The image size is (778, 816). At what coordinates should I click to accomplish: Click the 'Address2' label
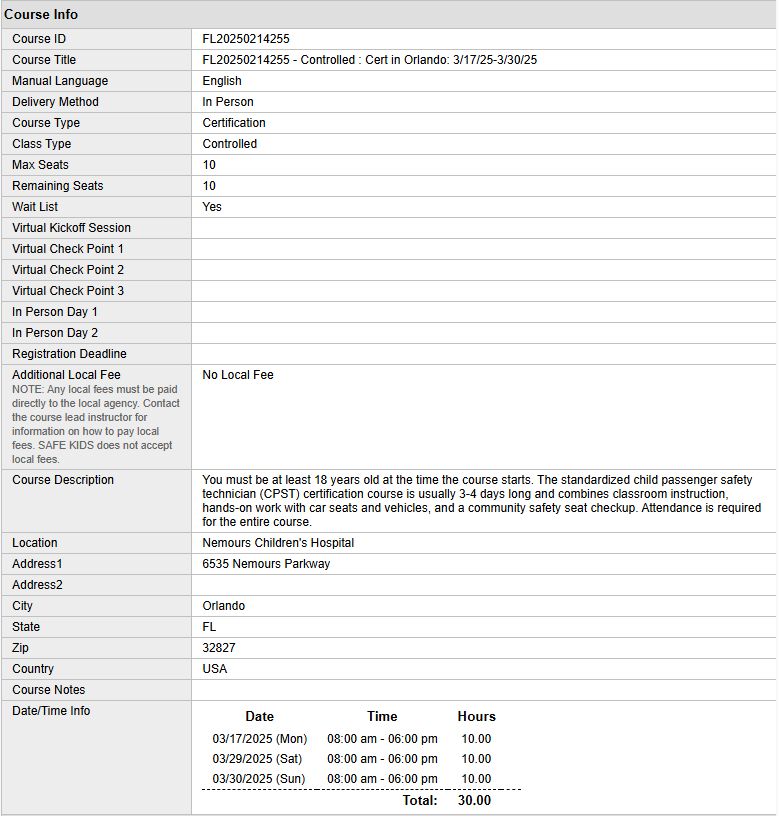click(x=37, y=585)
